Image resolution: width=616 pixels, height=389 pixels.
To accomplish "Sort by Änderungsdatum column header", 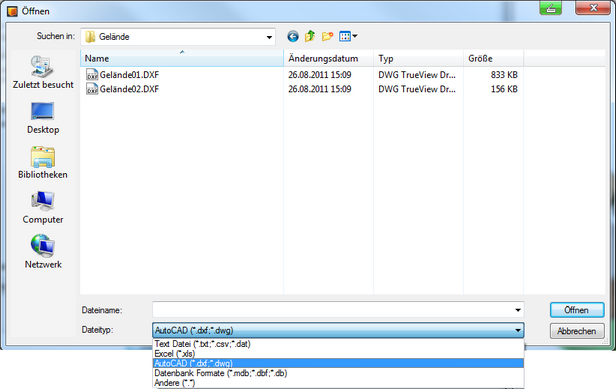I will click(328, 59).
